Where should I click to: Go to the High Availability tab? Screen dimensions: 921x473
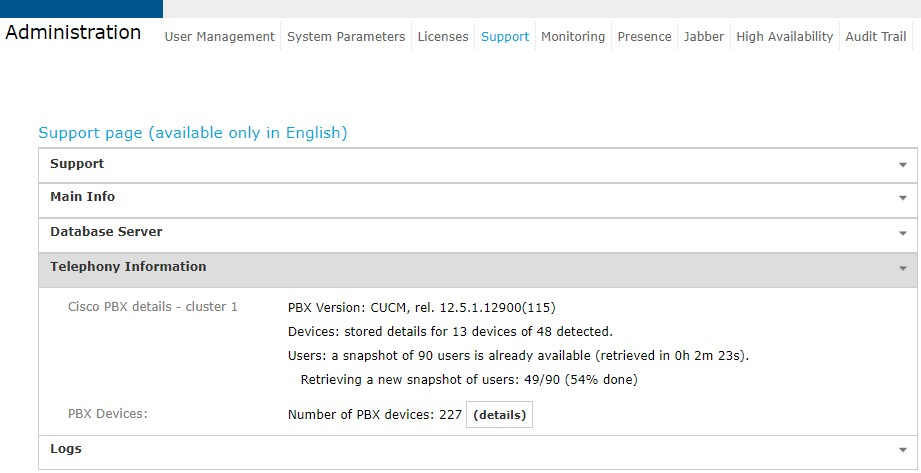pos(784,37)
